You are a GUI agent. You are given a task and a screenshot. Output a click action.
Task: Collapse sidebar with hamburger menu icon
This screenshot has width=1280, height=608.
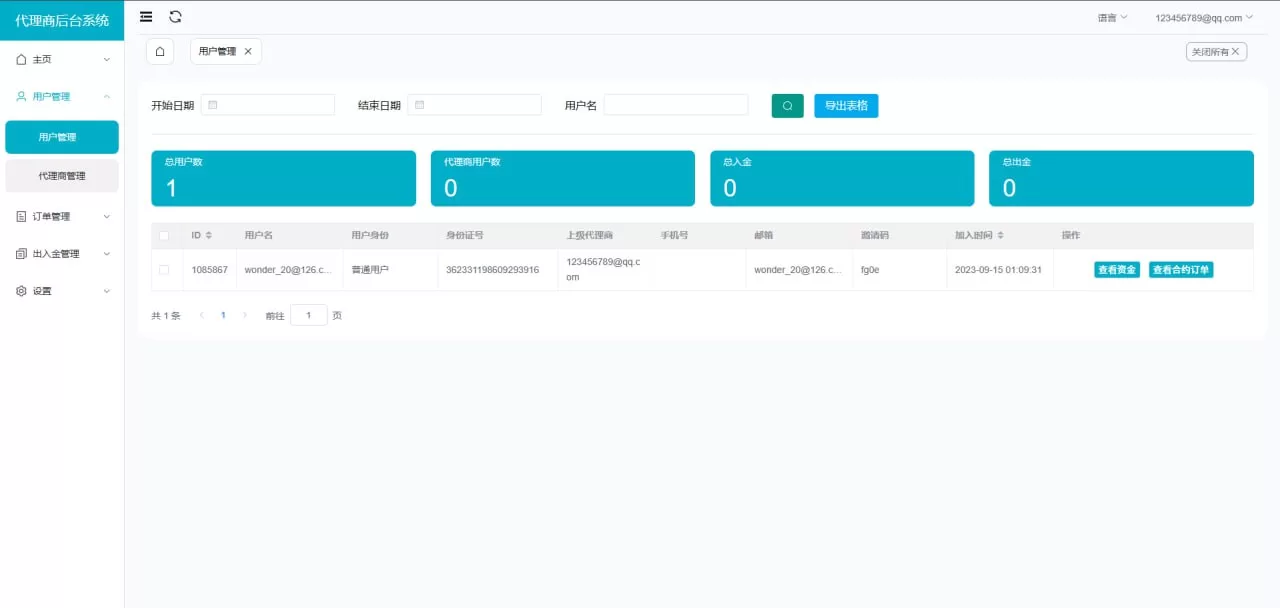146,17
